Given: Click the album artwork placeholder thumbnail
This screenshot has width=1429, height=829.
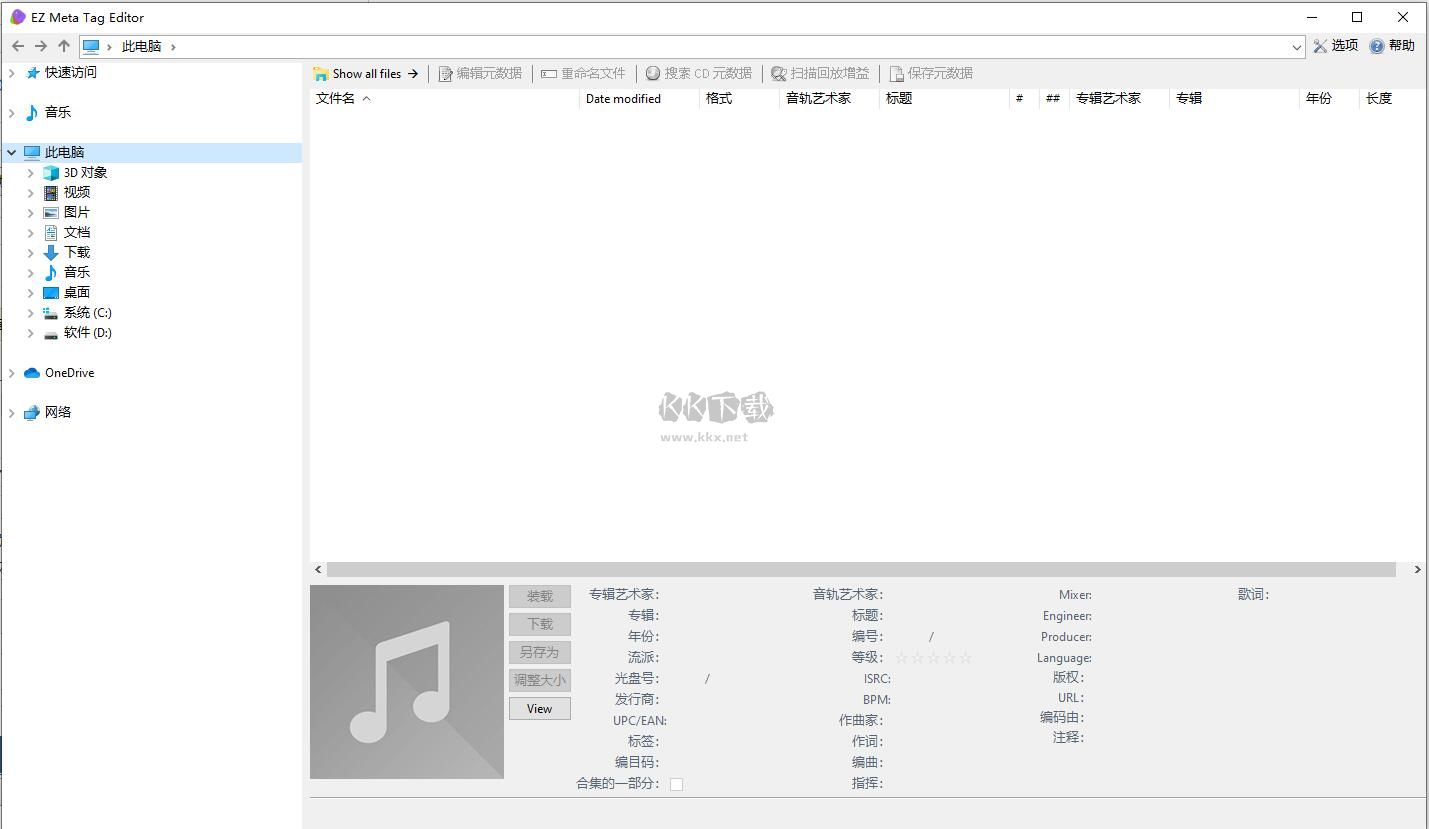Looking at the screenshot, I should pyautogui.click(x=406, y=681).
